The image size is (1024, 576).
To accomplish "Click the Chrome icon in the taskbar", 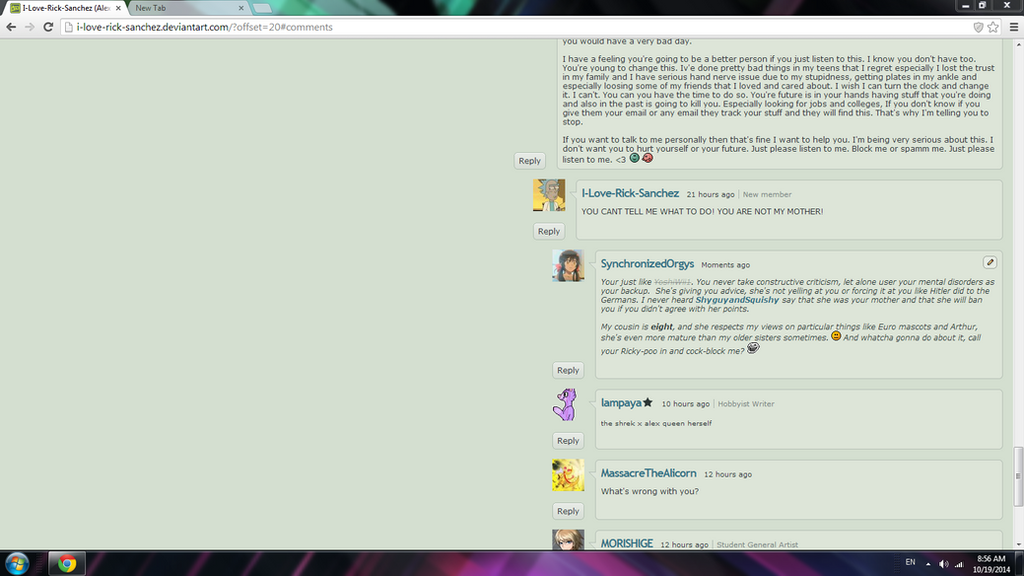I will 67,563.
